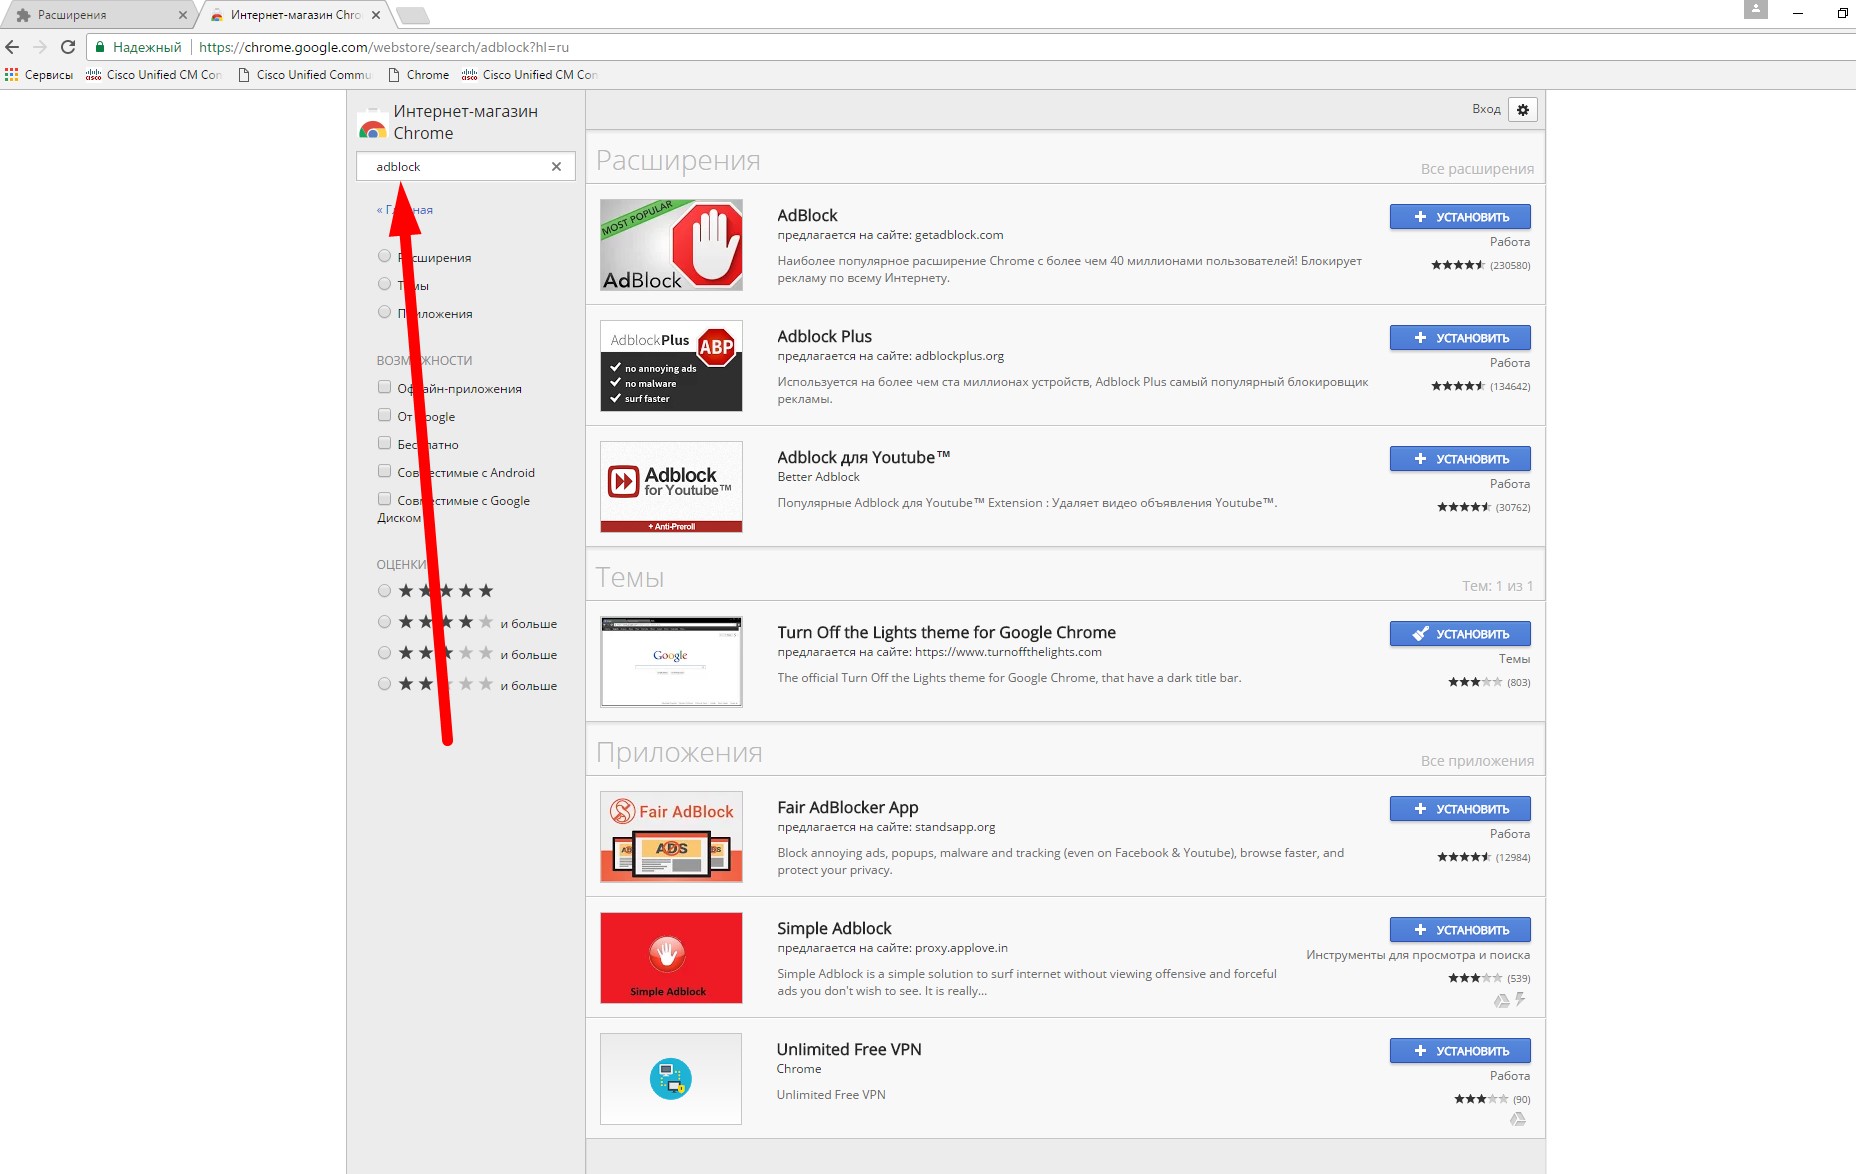Open the Chrome bookmark
The height and width of the screenshot is (1174, 1856).
pyautogui.click(x=419, y=75)
